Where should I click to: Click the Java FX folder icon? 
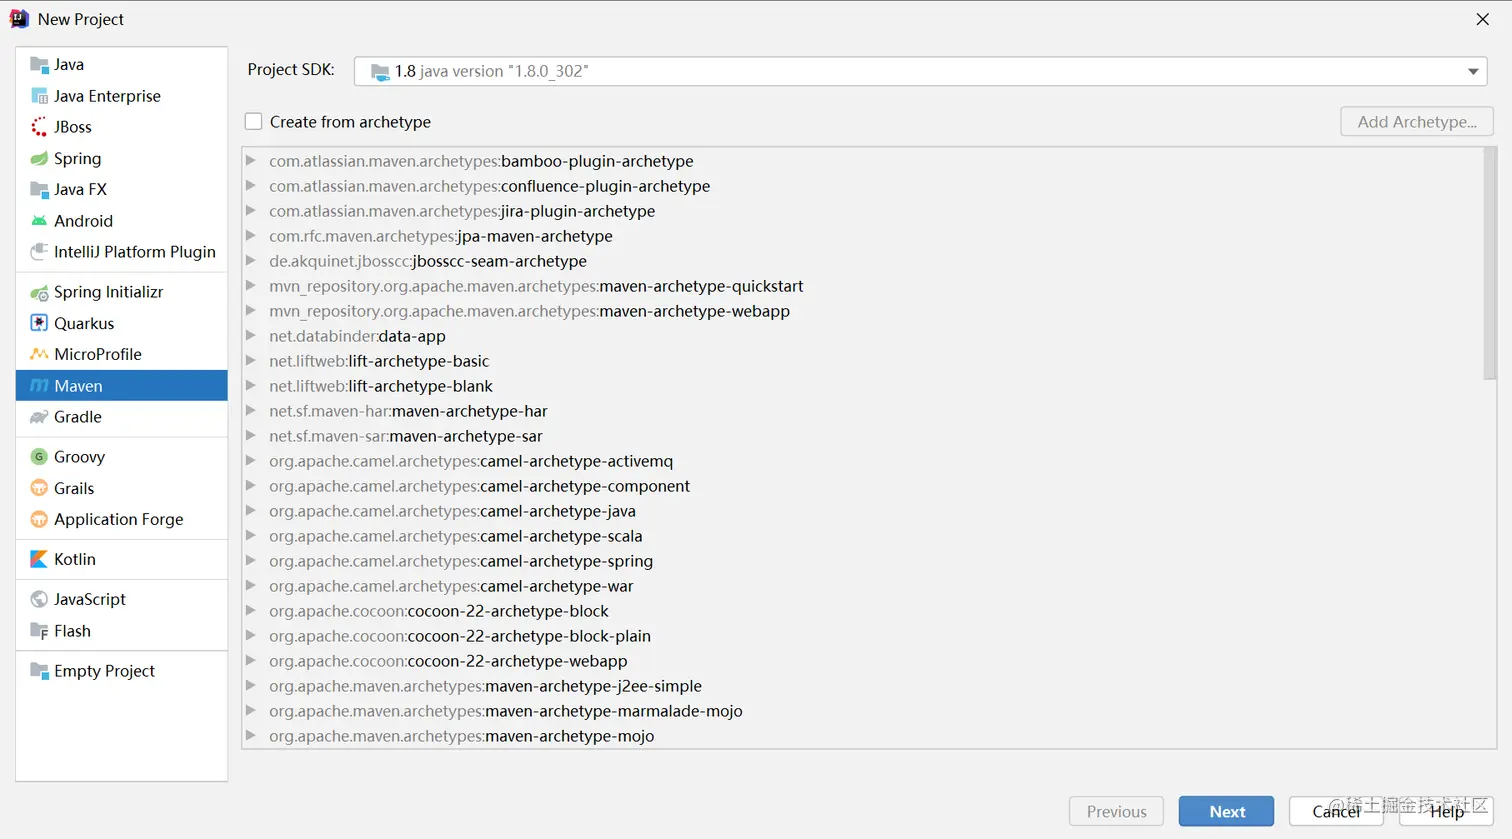[x=39, y=189]
